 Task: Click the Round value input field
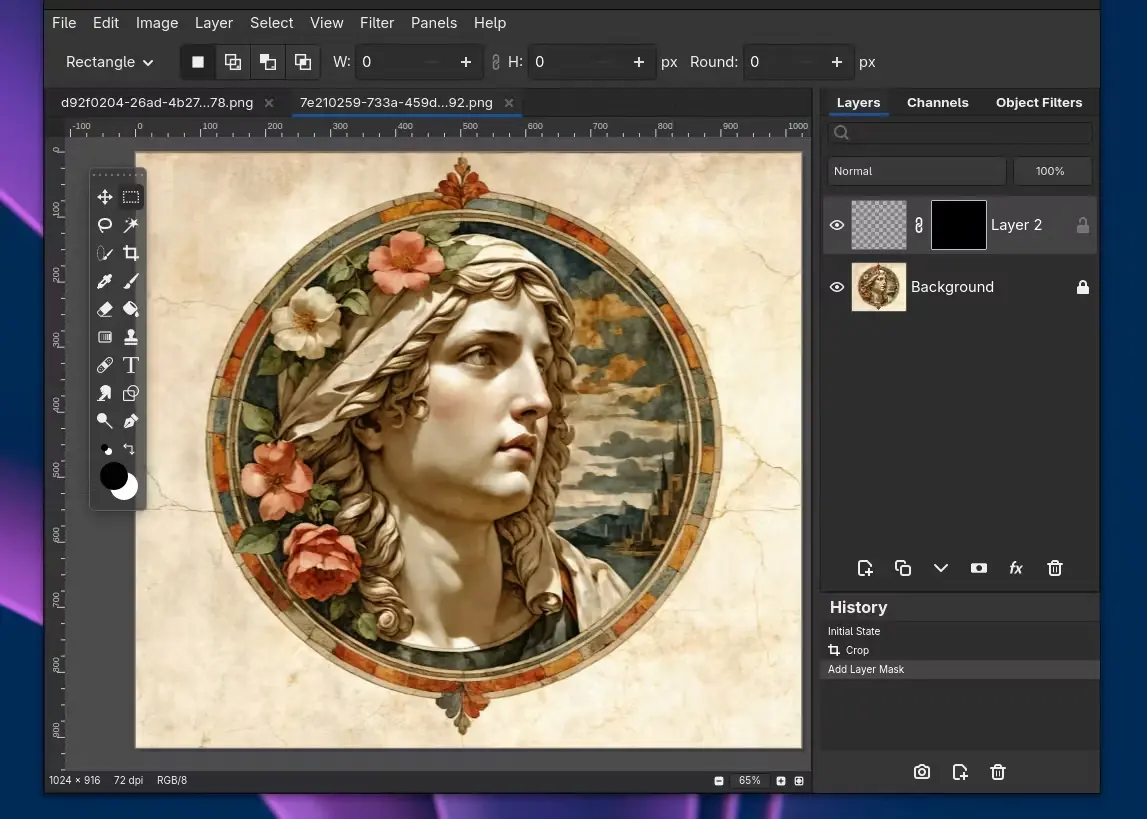coord(785,62)
